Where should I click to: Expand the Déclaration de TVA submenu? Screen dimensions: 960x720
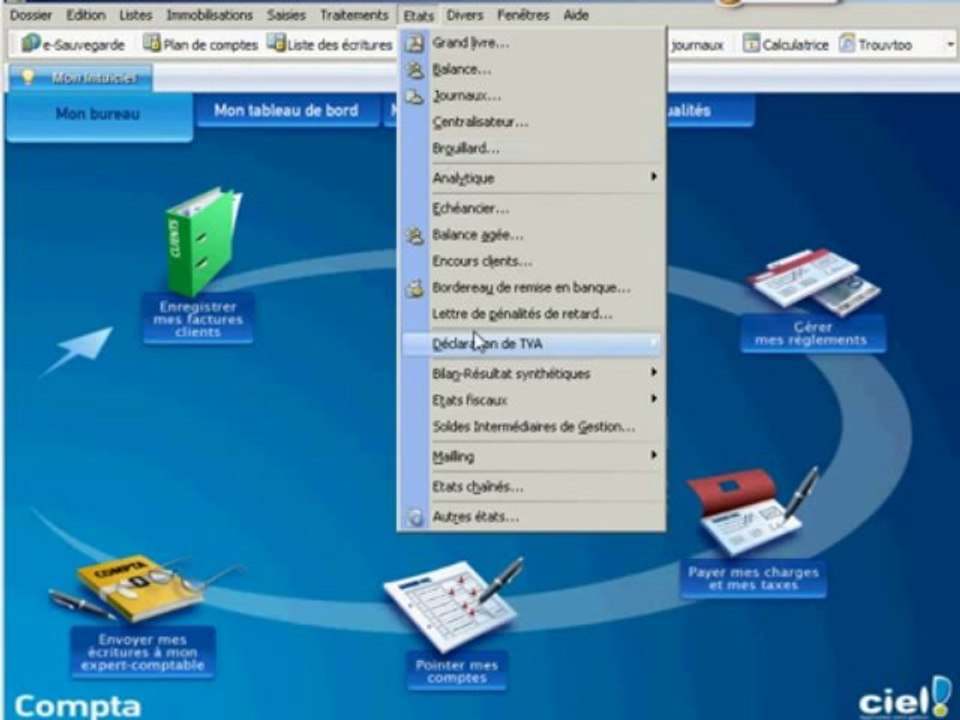click(x=531, y=343)
